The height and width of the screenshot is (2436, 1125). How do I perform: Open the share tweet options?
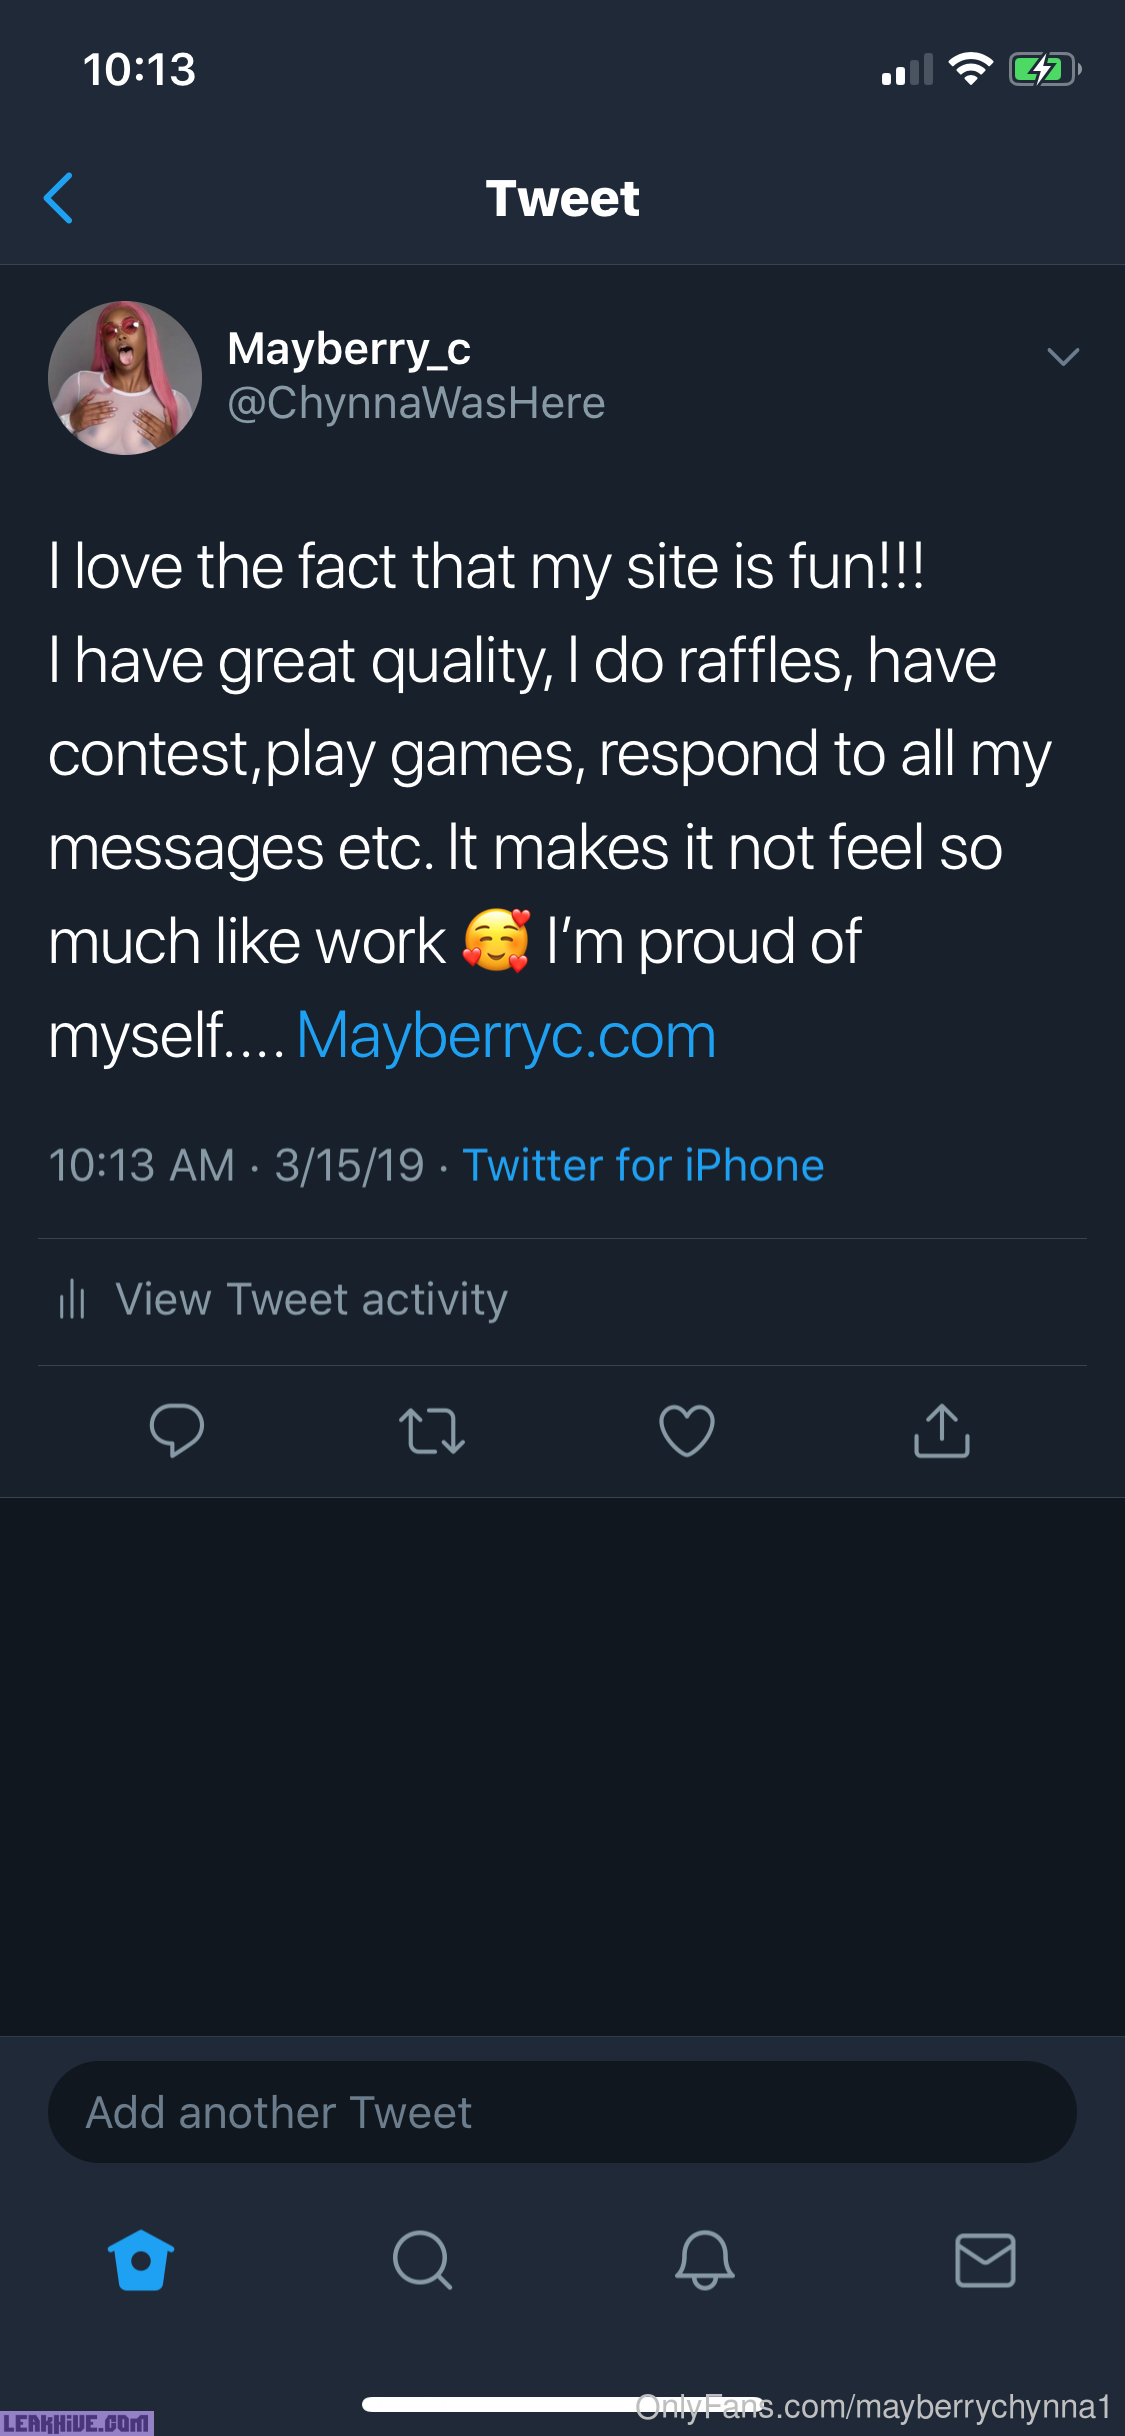coord(942,1430)
